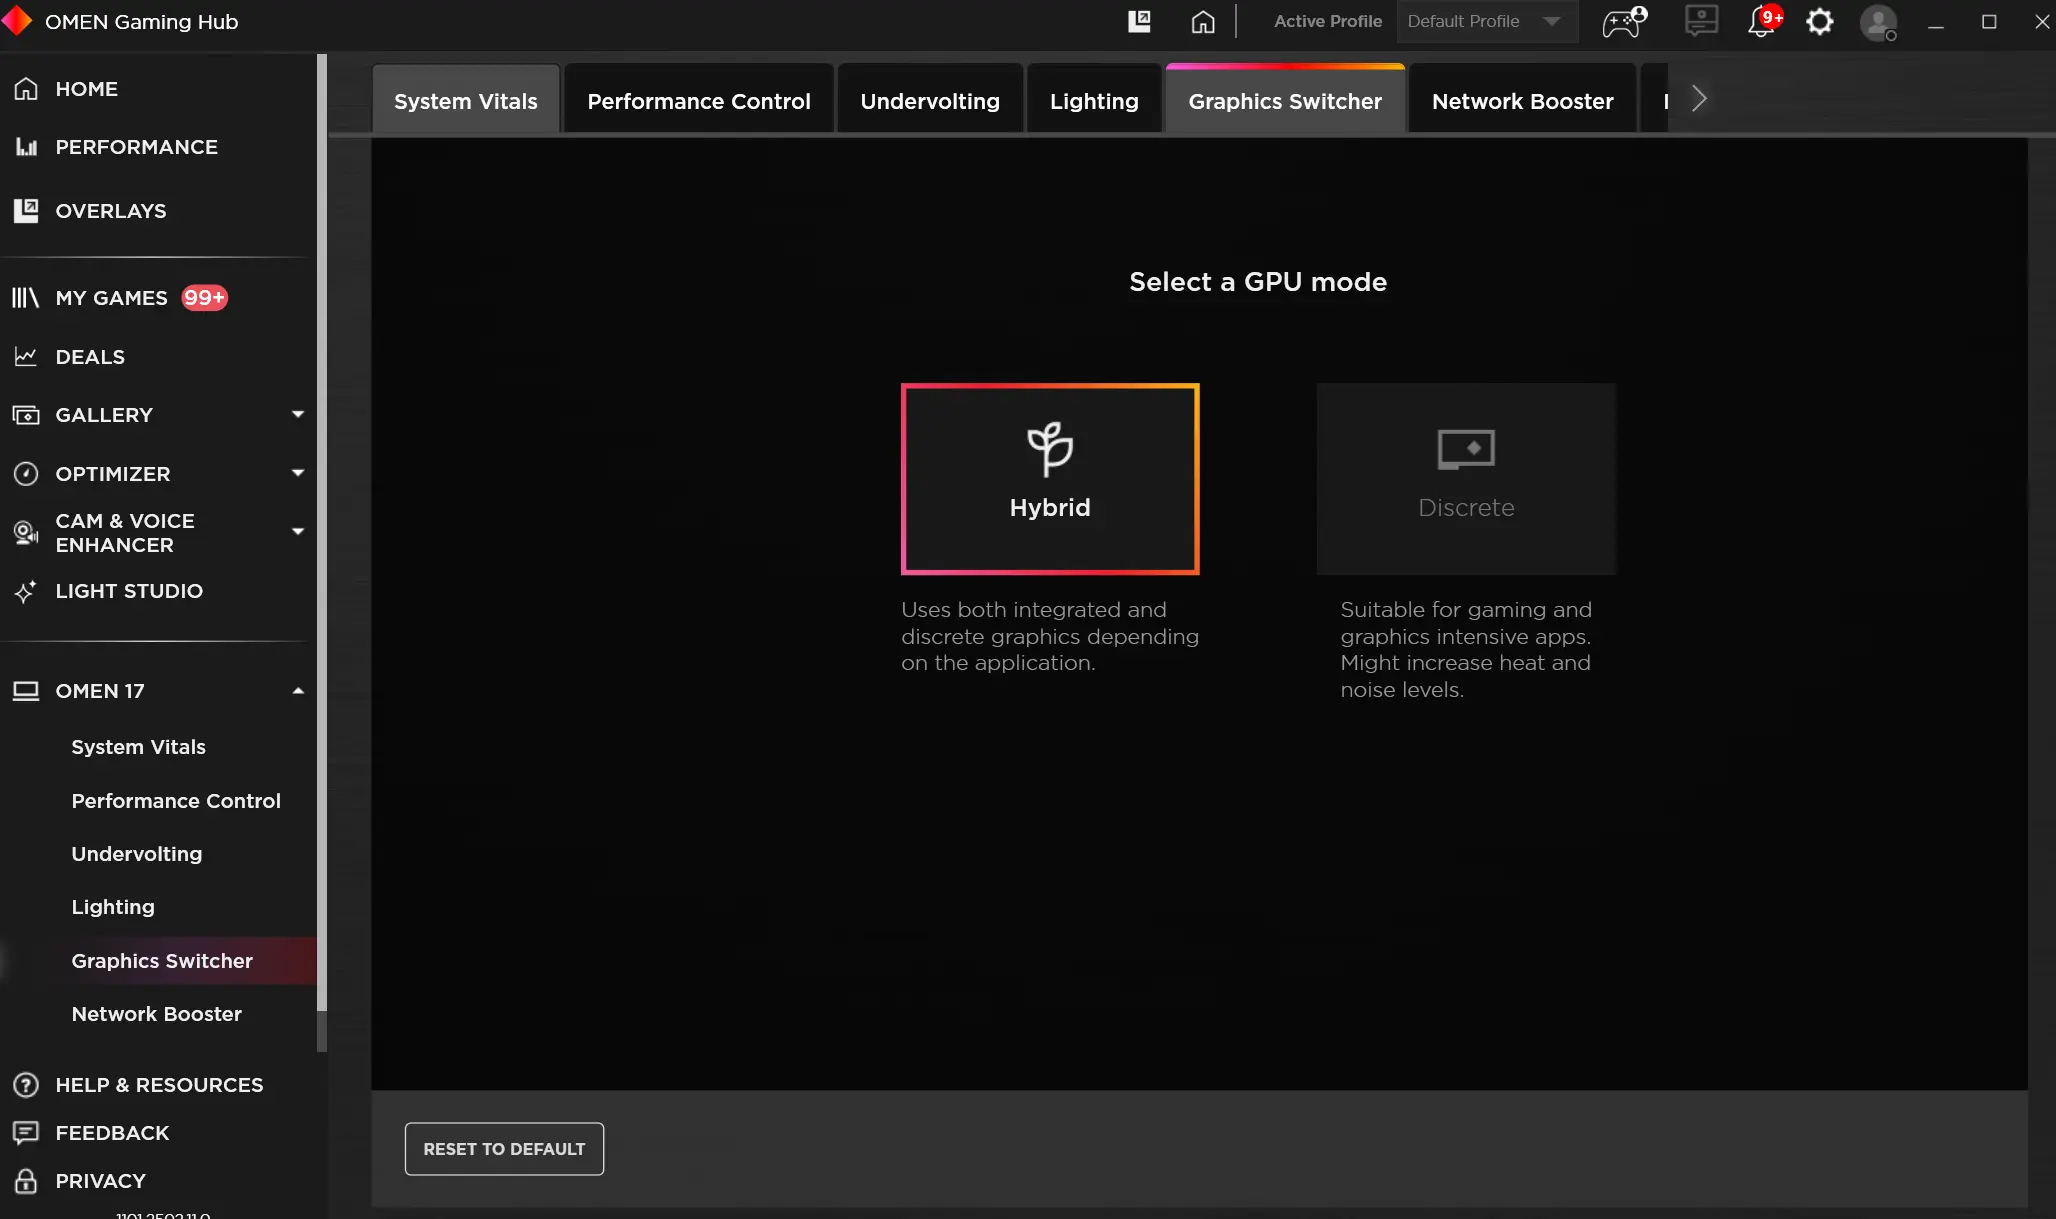Click the Deals graph icon
The height and width of the screenshot is (1219, 2056).
tap(26, 356)
